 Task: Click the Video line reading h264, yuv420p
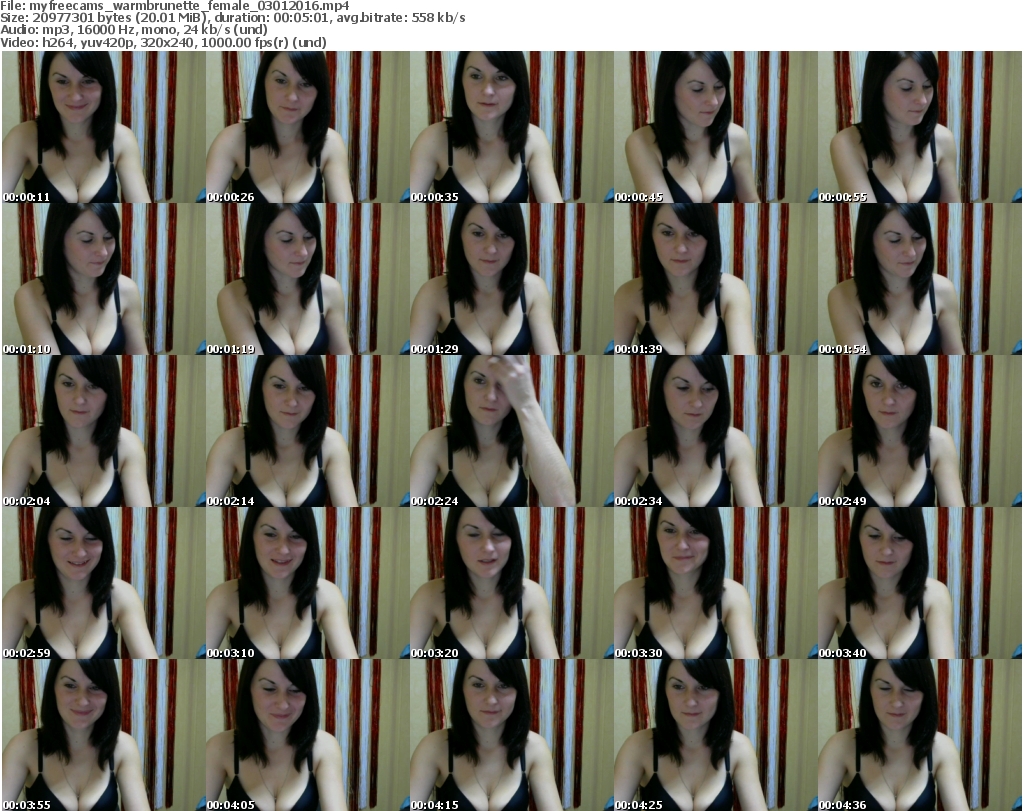pos(163,42)
